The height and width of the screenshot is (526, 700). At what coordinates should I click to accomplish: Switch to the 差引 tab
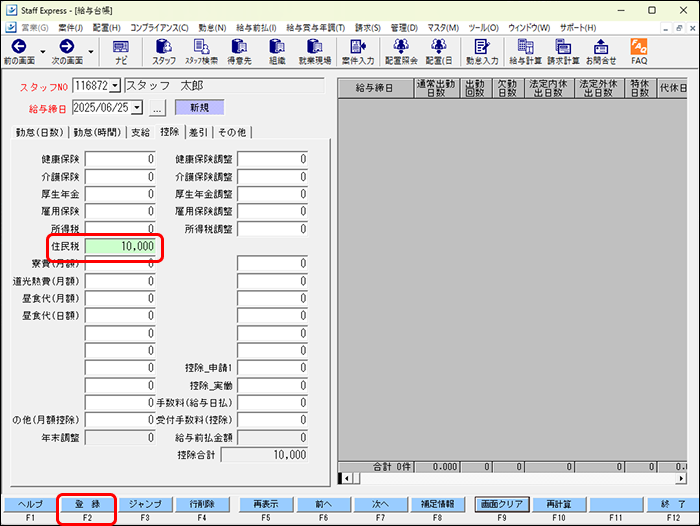pos(199,132)
